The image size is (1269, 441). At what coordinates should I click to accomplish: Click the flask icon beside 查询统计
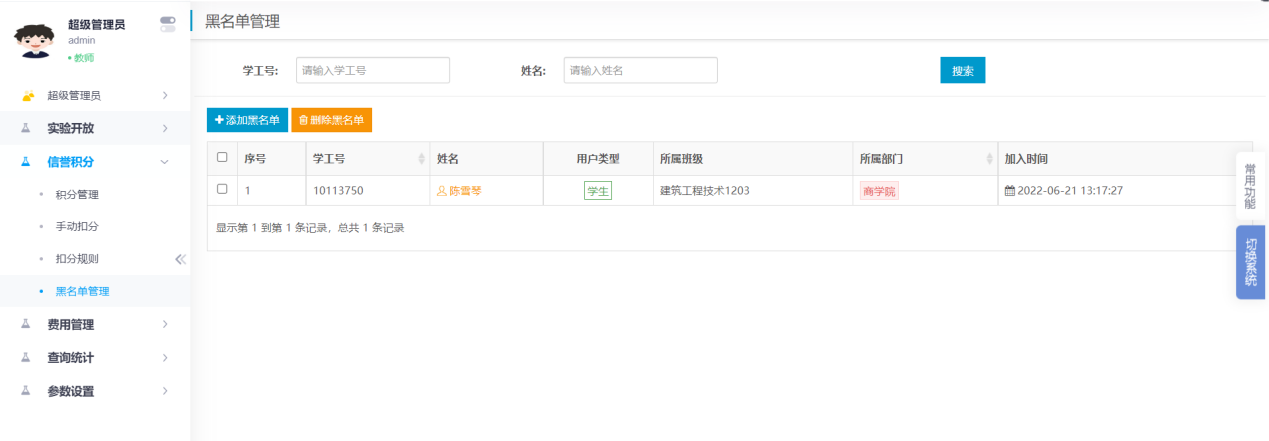coord(27,358)
